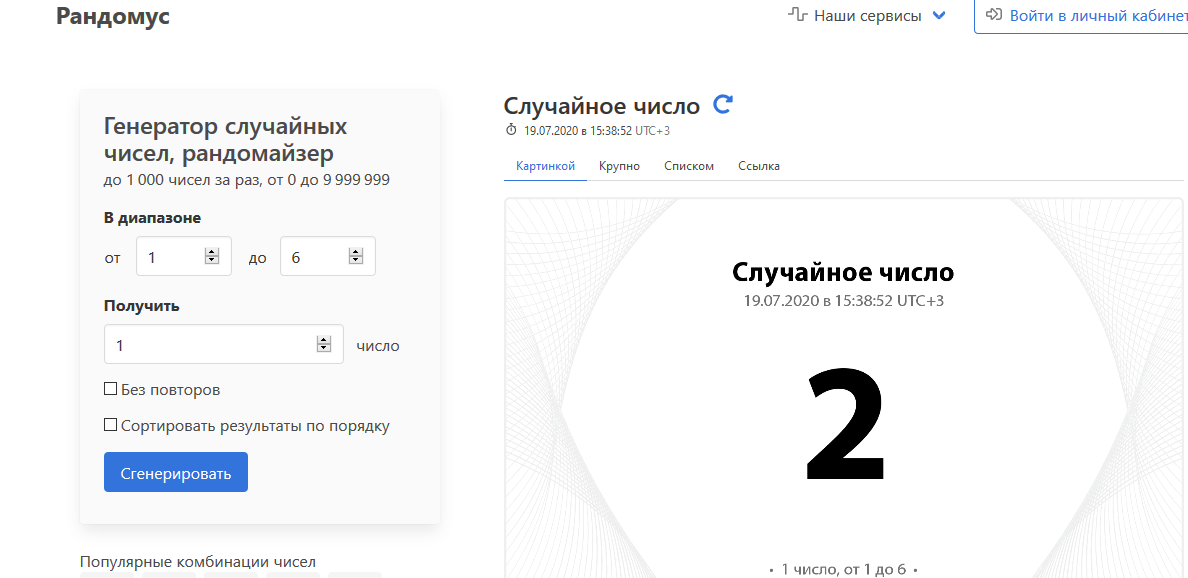Click the Популярные комбинации чисел text
The image size is (1188, 578).
pyautogui.click(x=198, y=561)
